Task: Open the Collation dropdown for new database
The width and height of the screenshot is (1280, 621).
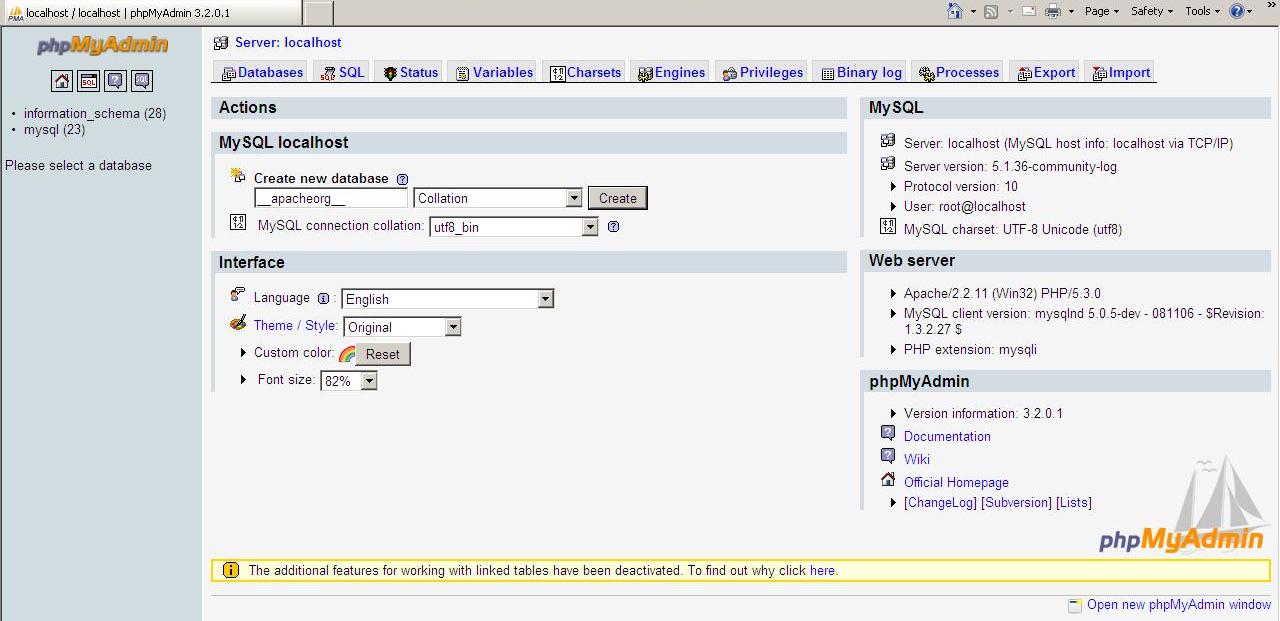Action: coord(498,198)
